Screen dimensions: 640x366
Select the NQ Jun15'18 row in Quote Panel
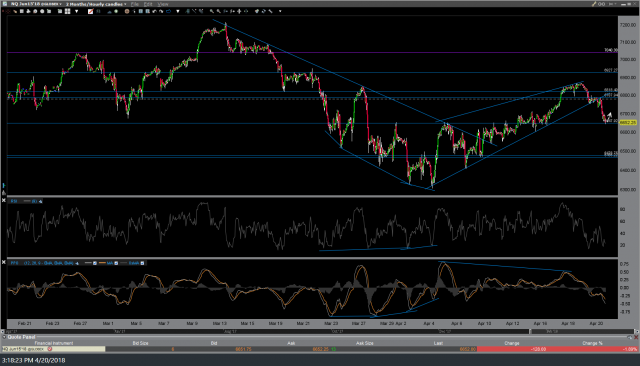(320, 349)
